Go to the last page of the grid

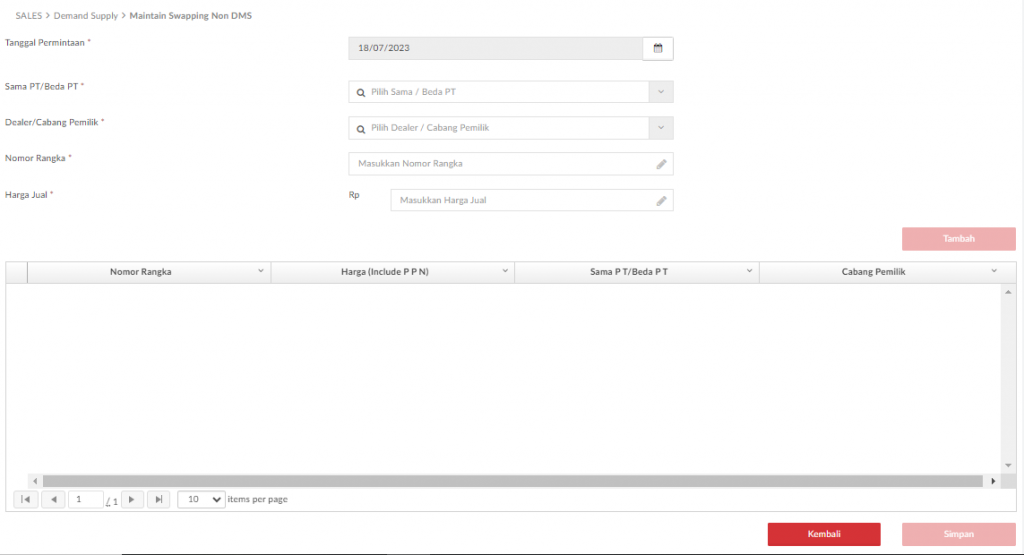[159, 500]
